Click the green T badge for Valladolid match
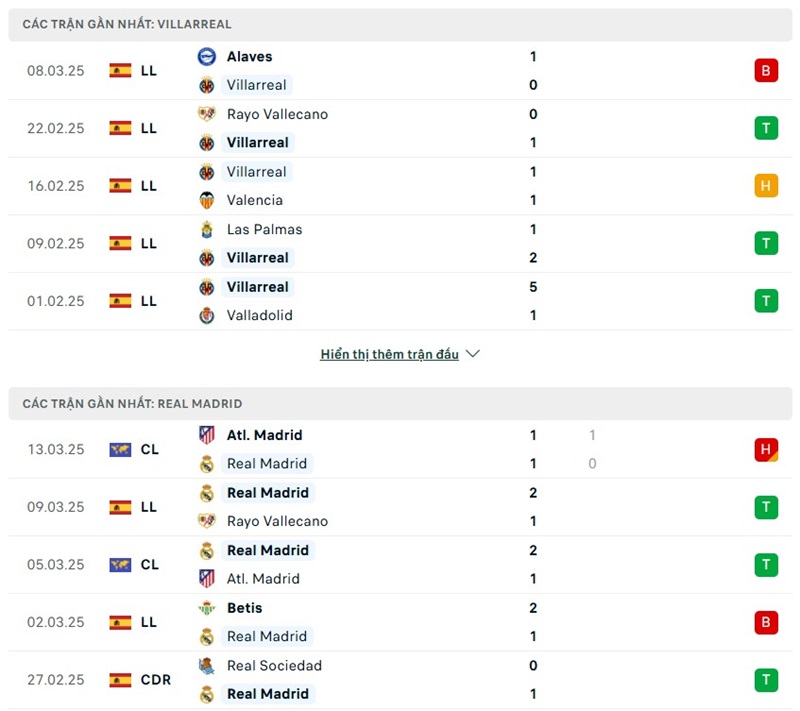The width and height of the screenshot is (800, 711). tap(766, 301)
